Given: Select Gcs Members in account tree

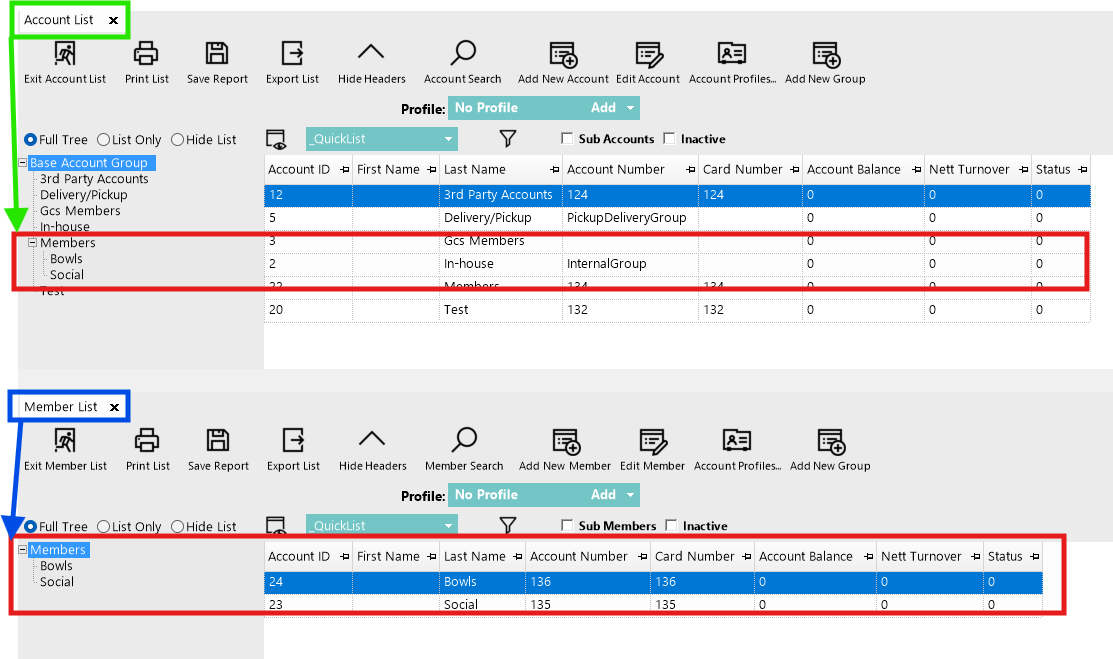Looking at the screenshot, I should (x=80, y=211).
